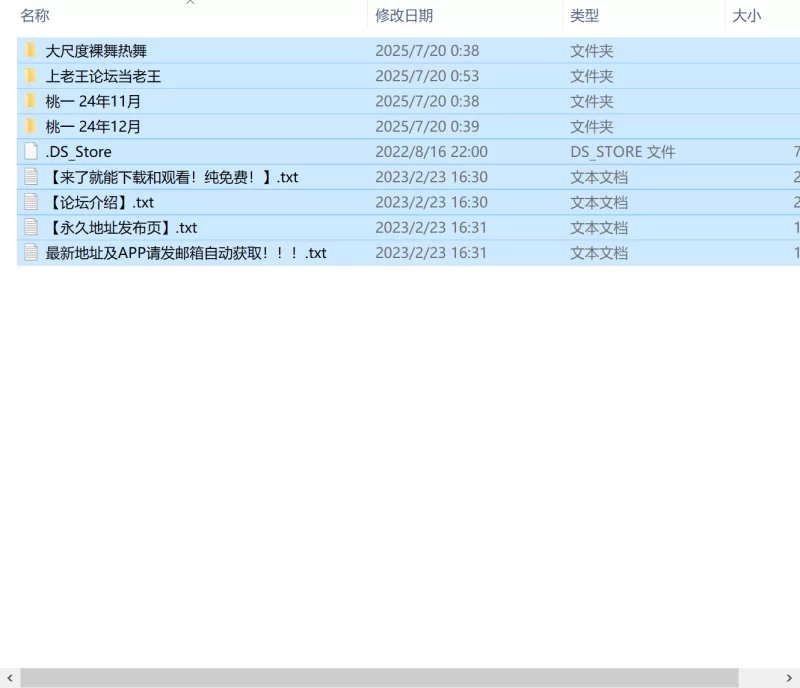Screen dimensions: 800x688
Task: Select the 上老王论坛当老王 folder name
Action: 103,76
